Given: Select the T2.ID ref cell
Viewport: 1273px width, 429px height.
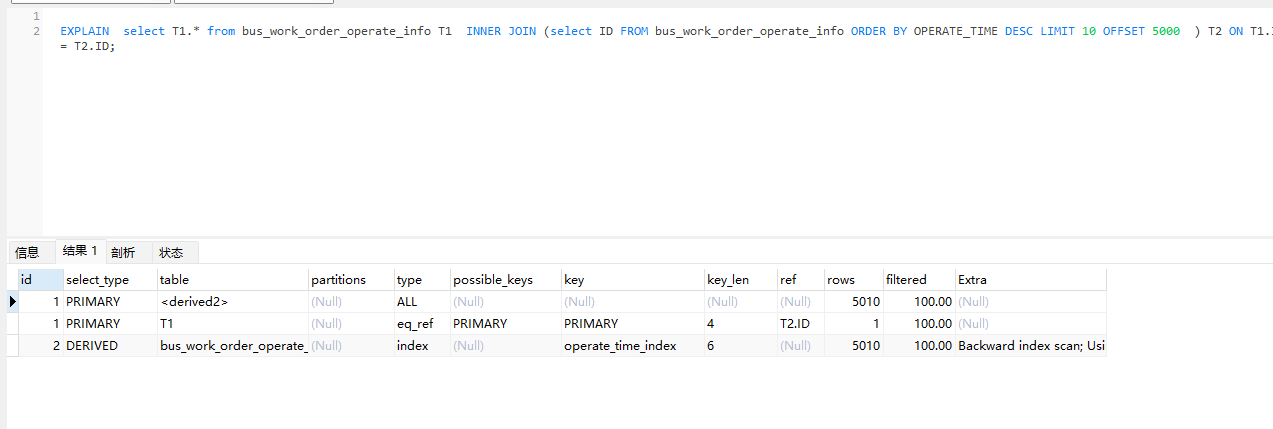Looking at the screenshot, I should click(799, 324).
